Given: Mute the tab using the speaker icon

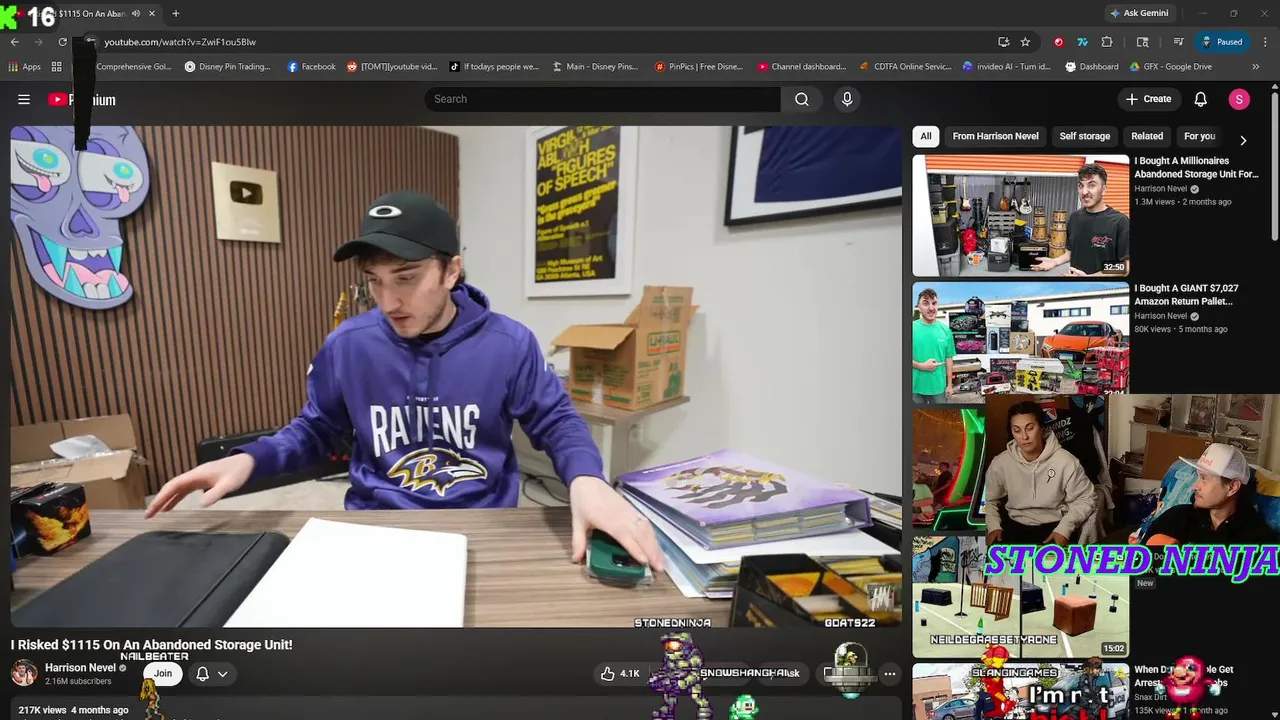Looking at the screenshot, I should point(135,13).
